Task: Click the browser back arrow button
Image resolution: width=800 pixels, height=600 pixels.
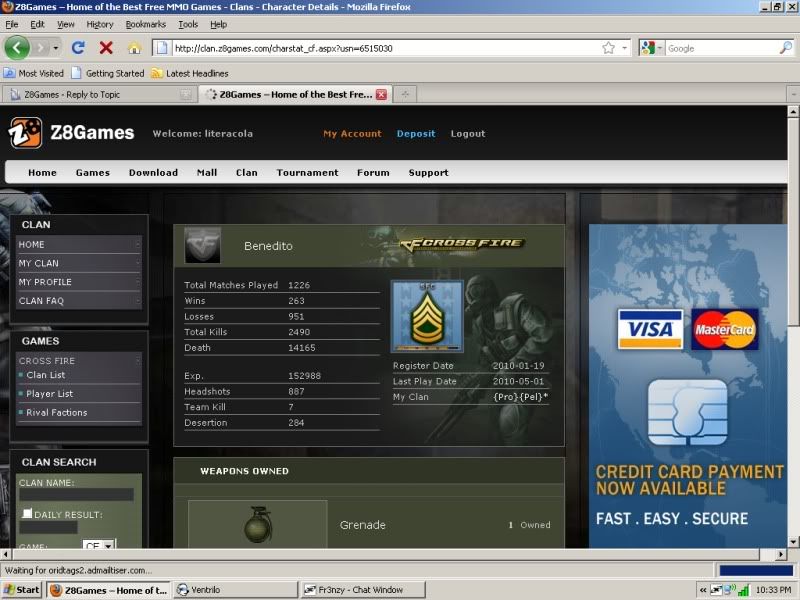Action: [18, 47]
